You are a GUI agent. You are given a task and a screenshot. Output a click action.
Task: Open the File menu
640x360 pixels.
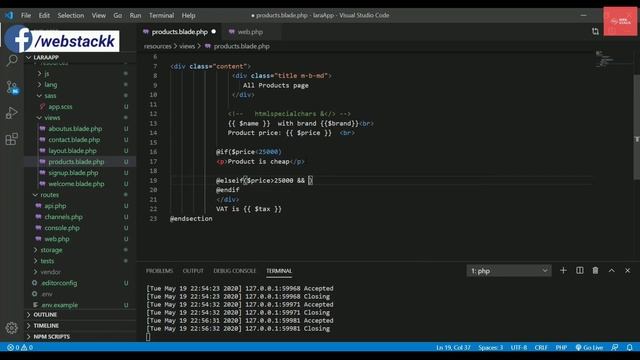pyautogui.click(x=26, y=16)
